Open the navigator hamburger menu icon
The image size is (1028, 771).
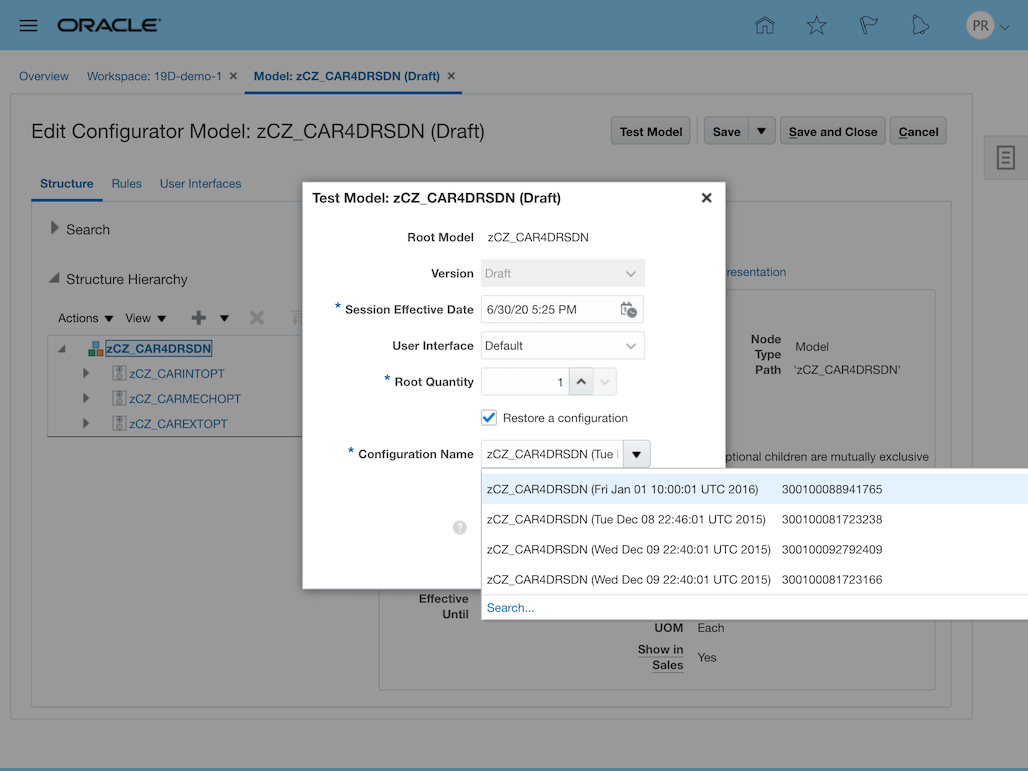pyautogui.click(x=27, y=25)
